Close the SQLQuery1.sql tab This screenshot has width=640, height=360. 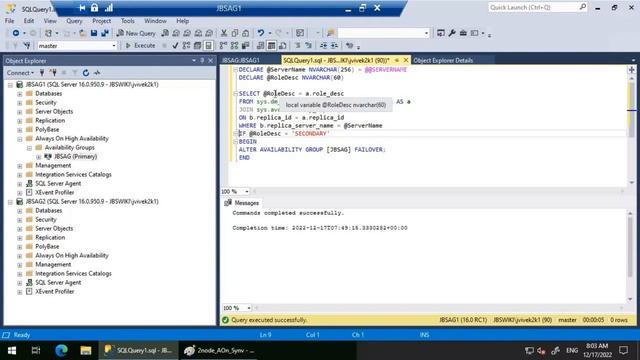[x=406, y=60]
